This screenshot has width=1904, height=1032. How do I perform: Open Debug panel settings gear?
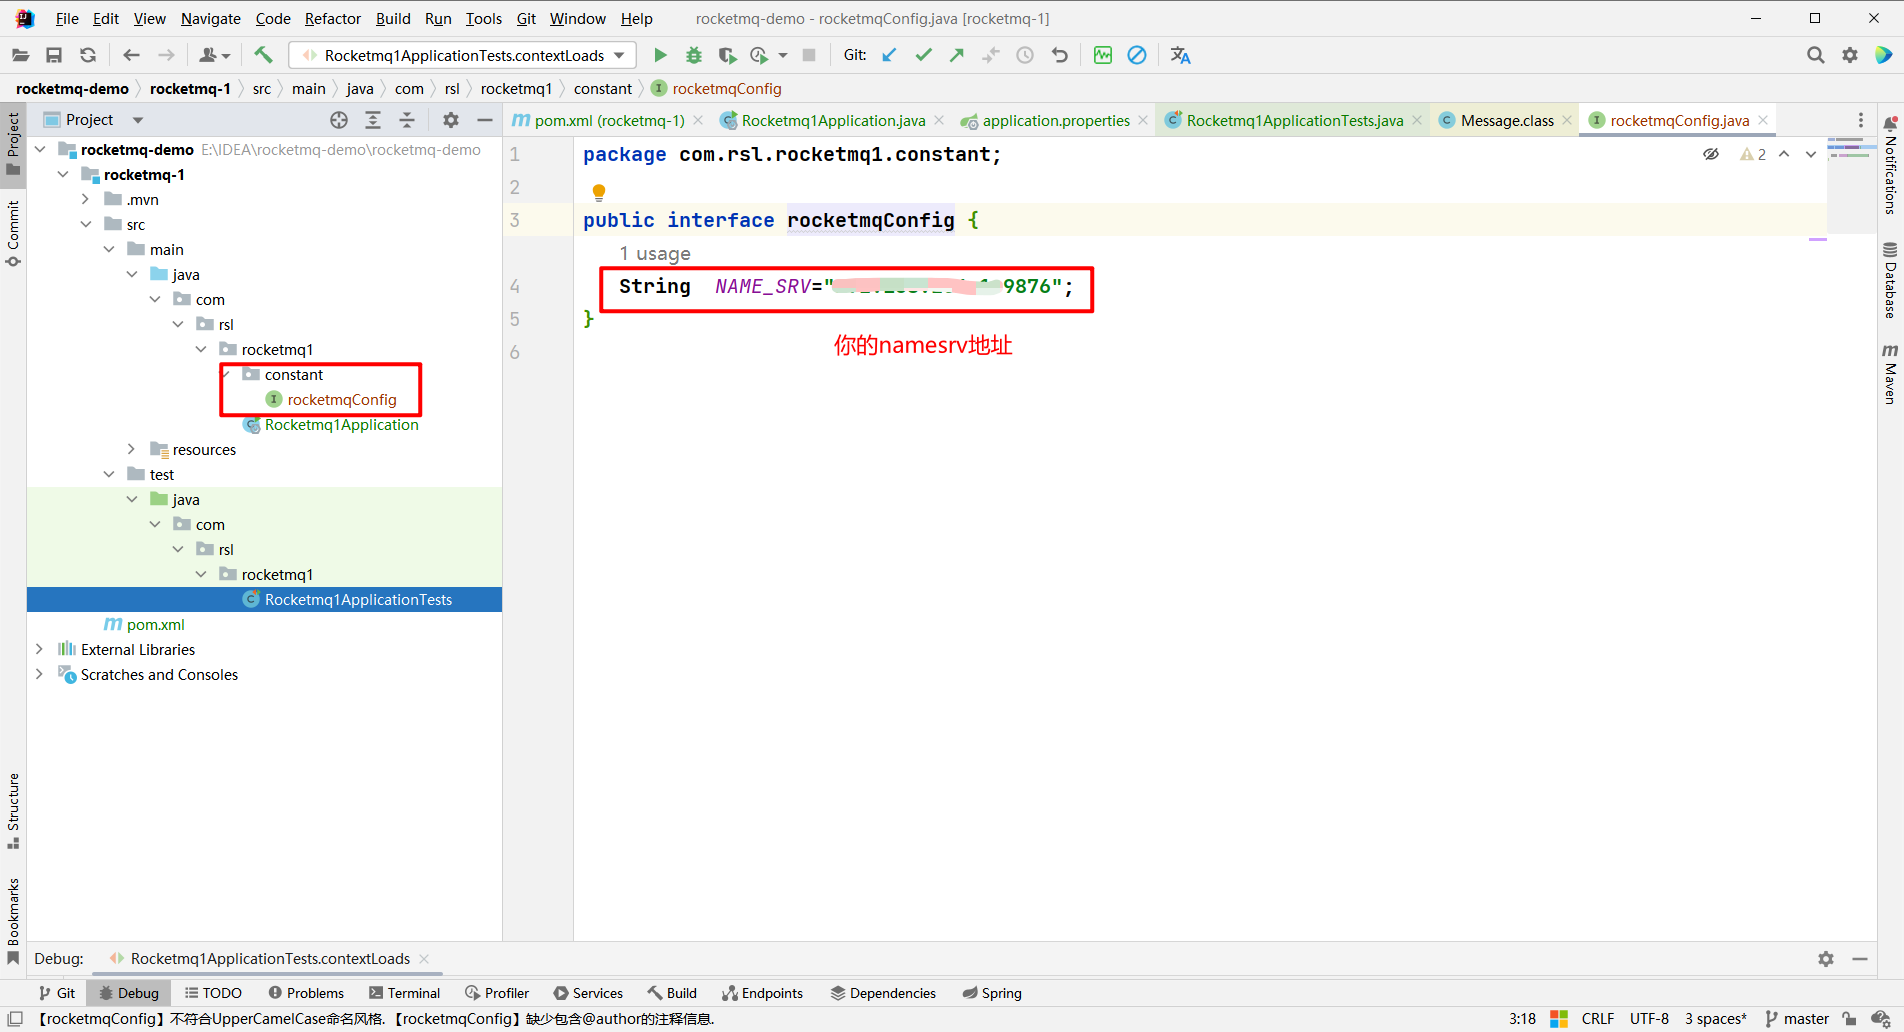tap(1826, 959)
